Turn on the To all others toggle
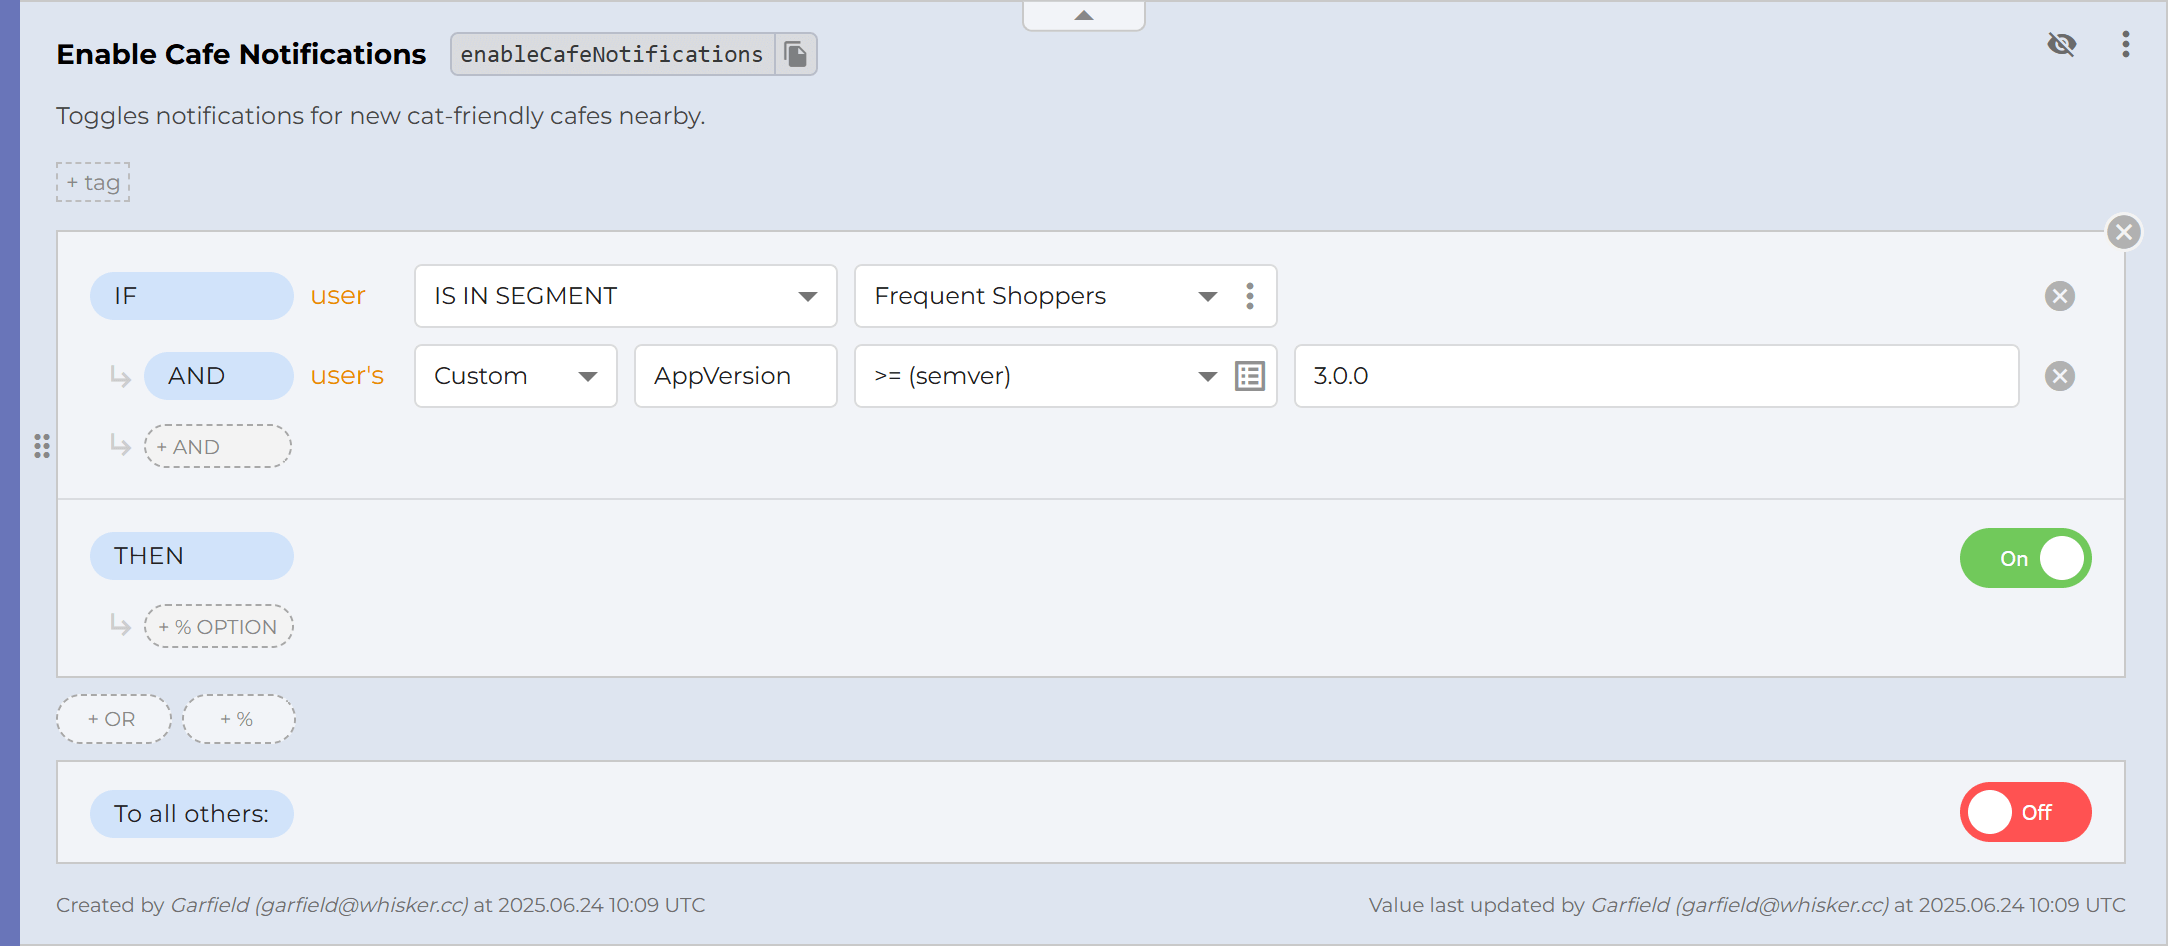 tap(2025, 812)
